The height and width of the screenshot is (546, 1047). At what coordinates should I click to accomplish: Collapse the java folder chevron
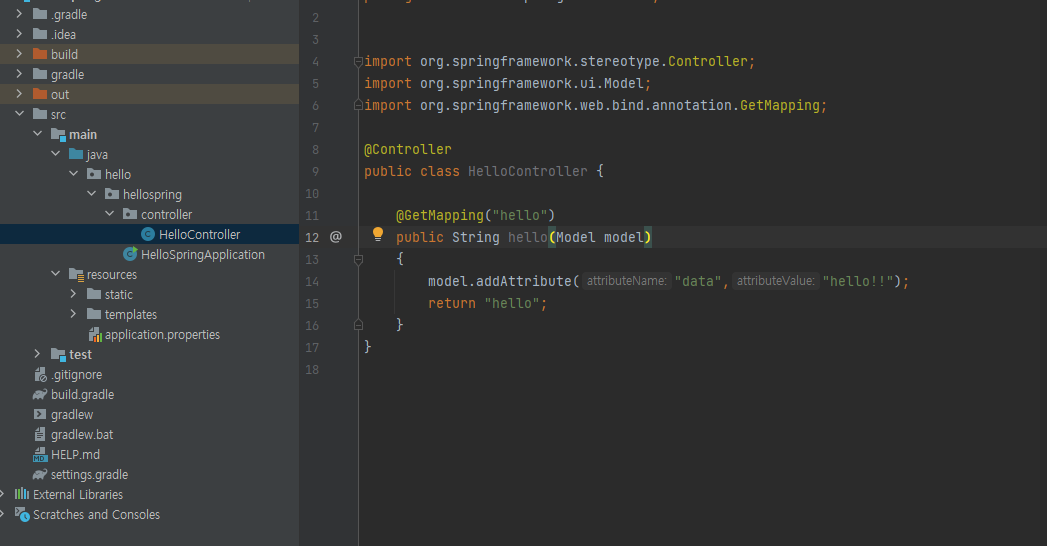55,154
